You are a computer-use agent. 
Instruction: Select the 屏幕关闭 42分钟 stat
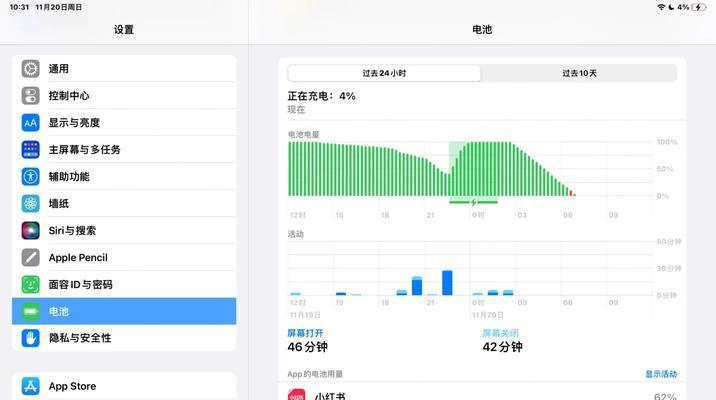pyautogui.click(x=502, y=341)
